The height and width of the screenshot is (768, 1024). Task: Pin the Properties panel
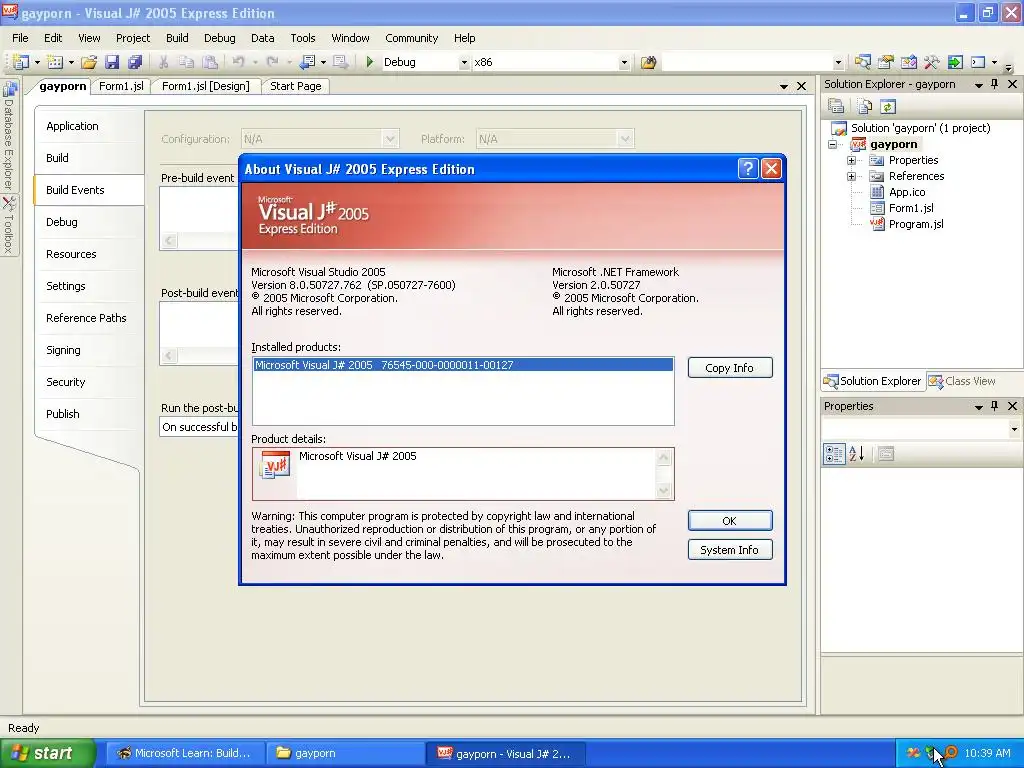coord(995,406)
